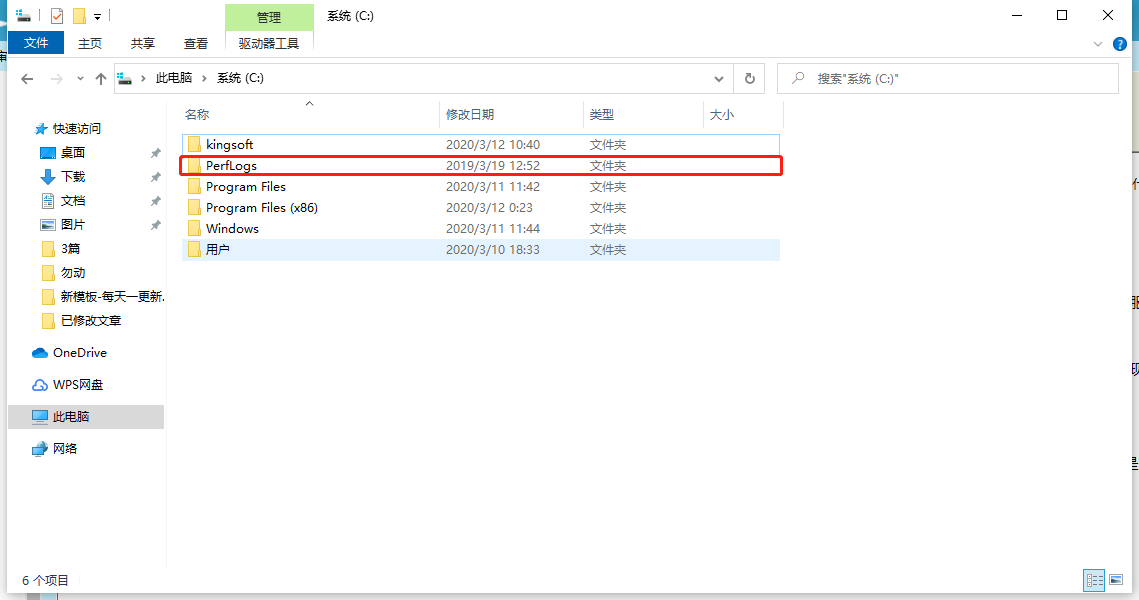Switch to the 查看 ribbon tab

coord(196,43)
